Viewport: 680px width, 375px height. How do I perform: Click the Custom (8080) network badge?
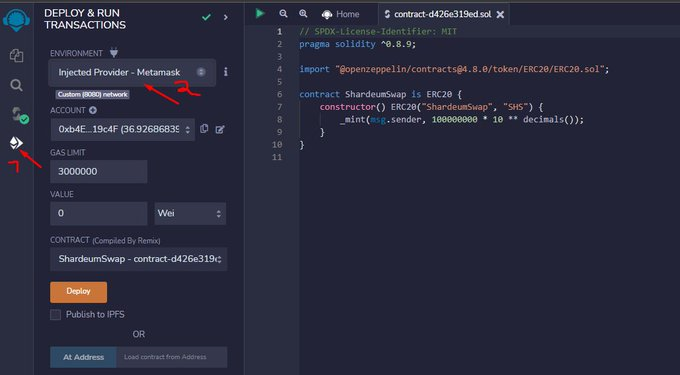pyautogui.click(x=93, y=94)
